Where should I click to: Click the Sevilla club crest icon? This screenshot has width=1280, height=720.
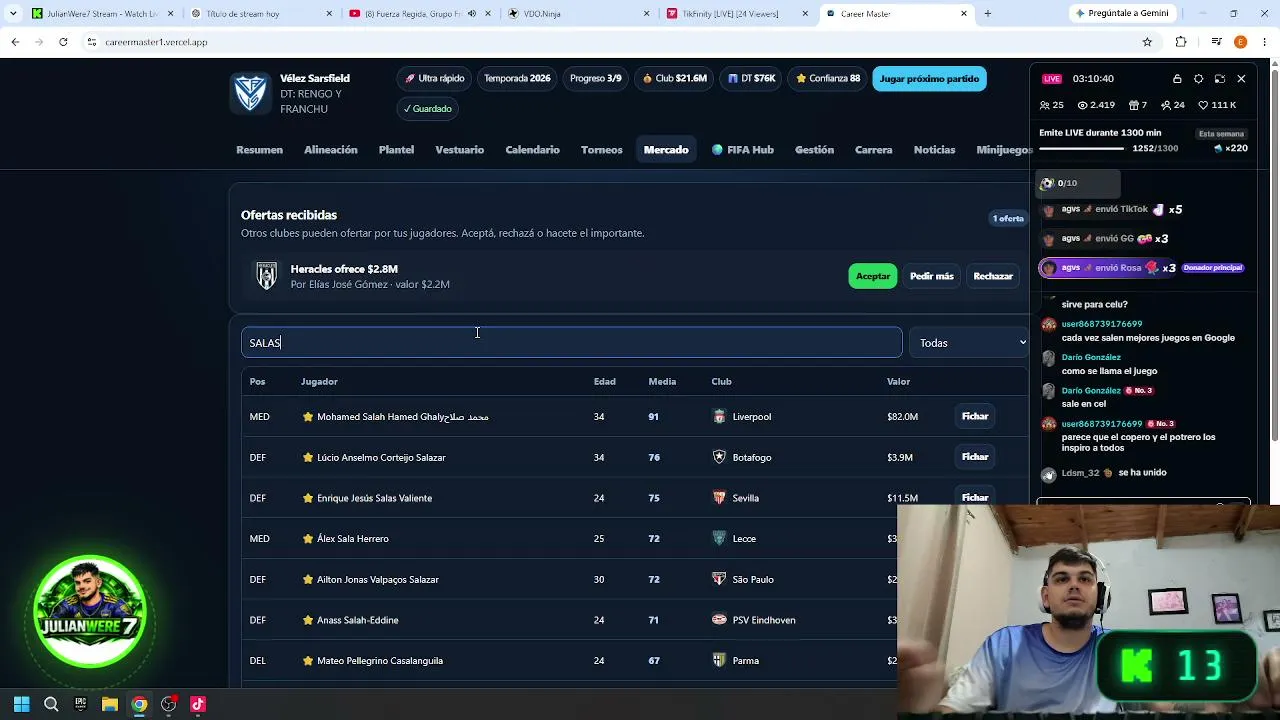tap(719, 498)
